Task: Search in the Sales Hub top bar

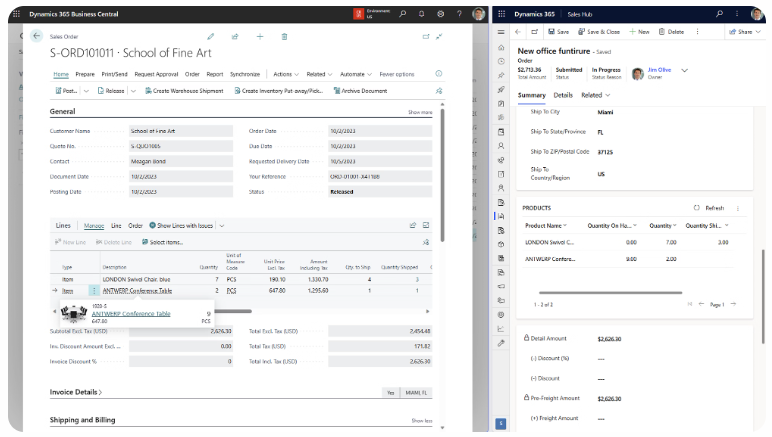Action: tap(719, 14)
